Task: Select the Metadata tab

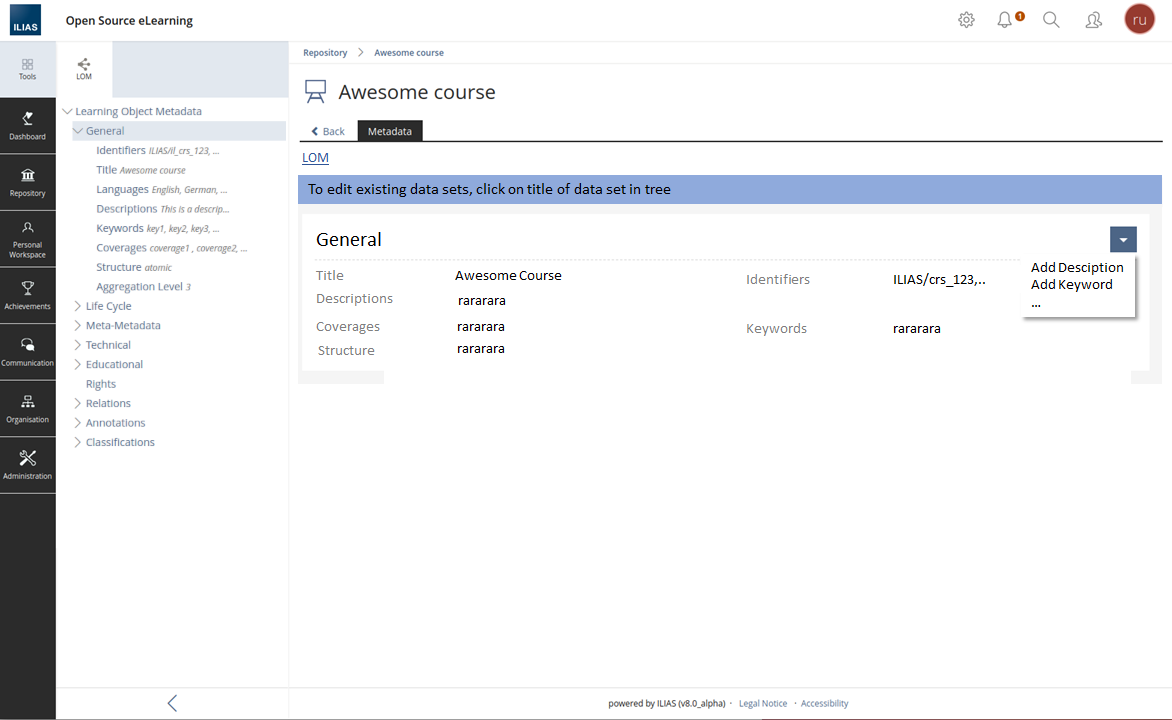Action: click(x=390, y=131)
